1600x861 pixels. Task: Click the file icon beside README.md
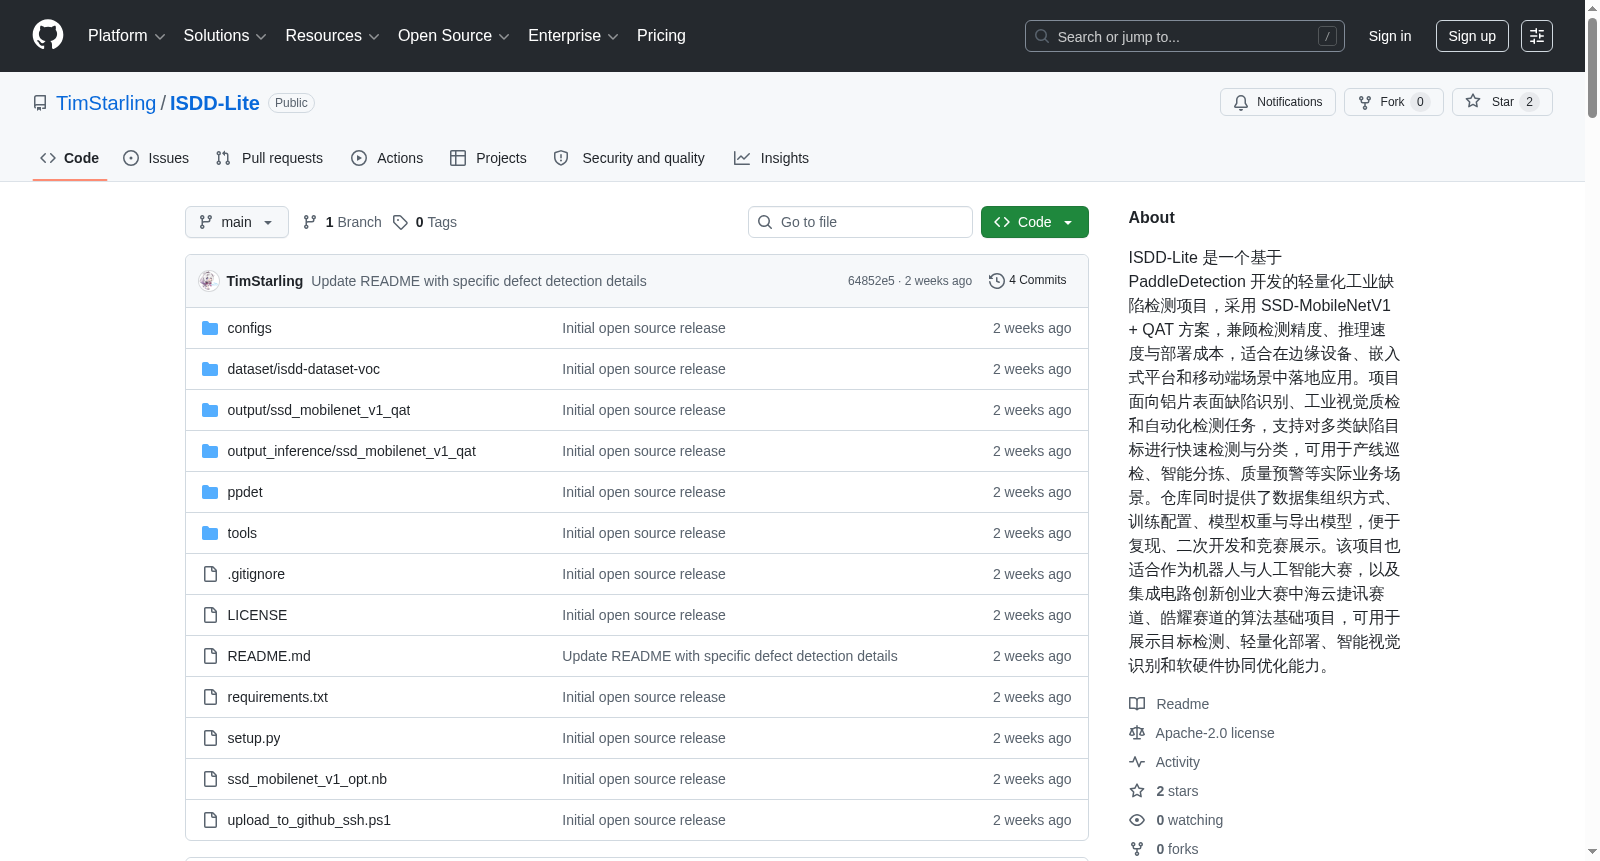click(x=210, y=656)
